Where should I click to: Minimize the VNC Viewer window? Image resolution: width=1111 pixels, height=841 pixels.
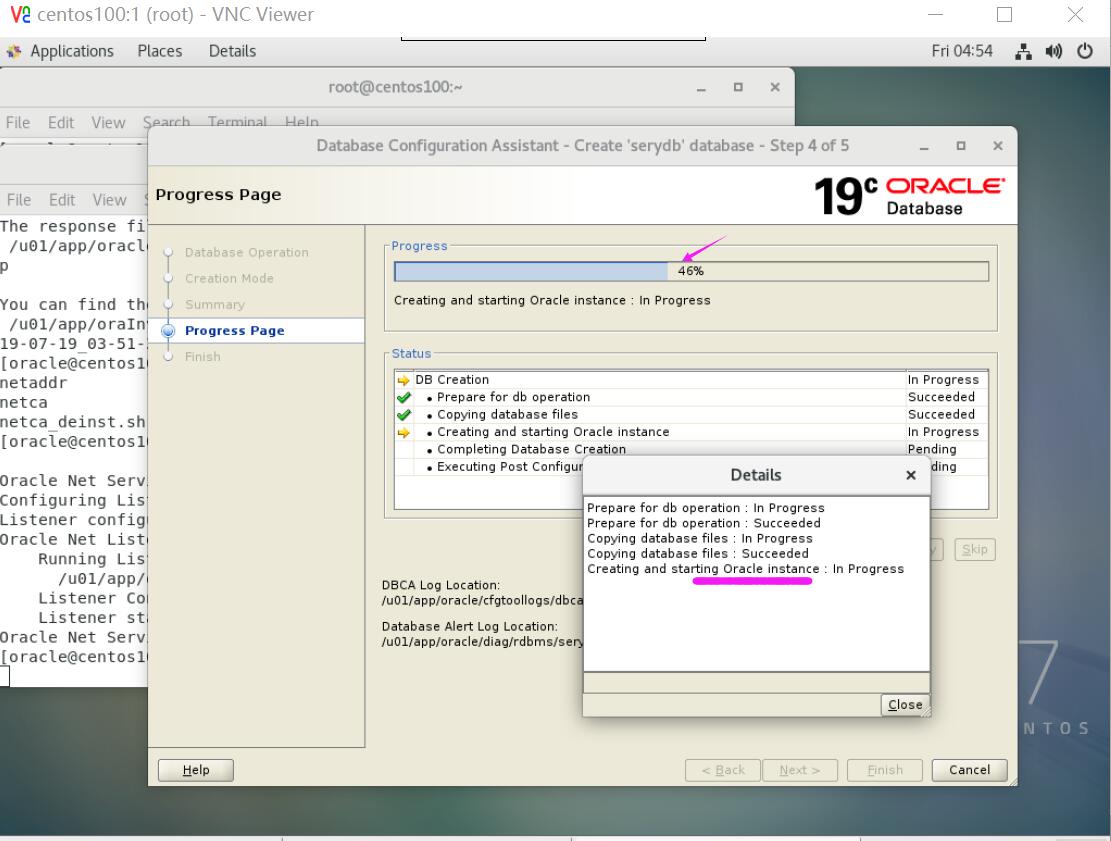(935, 14)
